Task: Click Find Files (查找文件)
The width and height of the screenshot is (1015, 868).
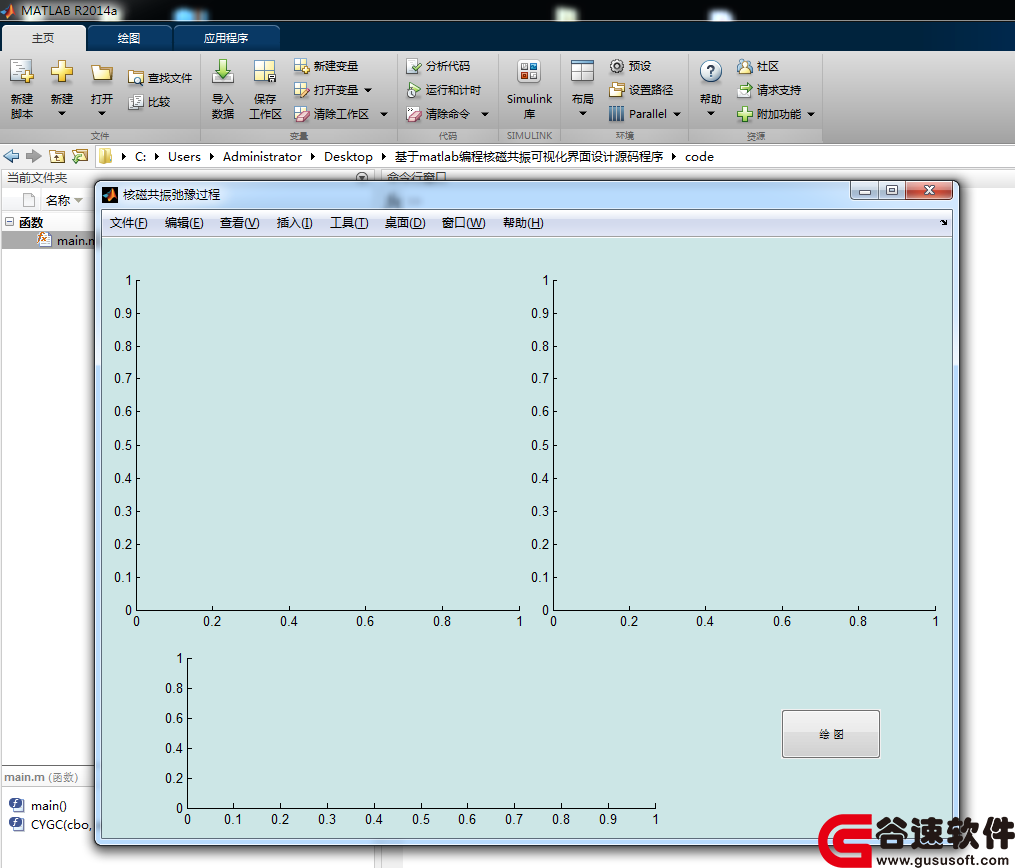Action: pyautogui.click(x=160, y=78)
